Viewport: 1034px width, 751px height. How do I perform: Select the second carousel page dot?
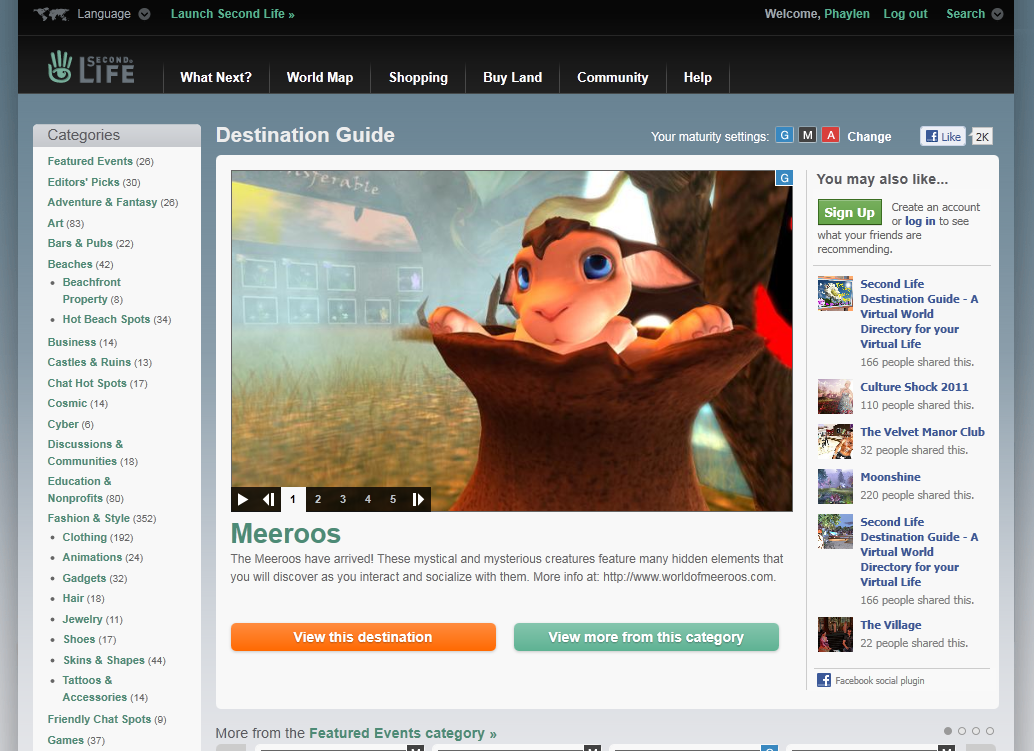(x=962, y=731)
